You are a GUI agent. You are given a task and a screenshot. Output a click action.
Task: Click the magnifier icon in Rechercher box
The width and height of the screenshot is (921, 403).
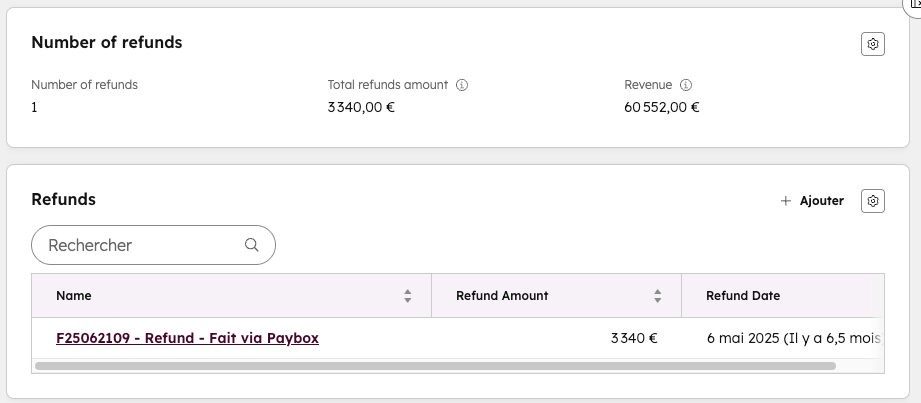(252, 245)
